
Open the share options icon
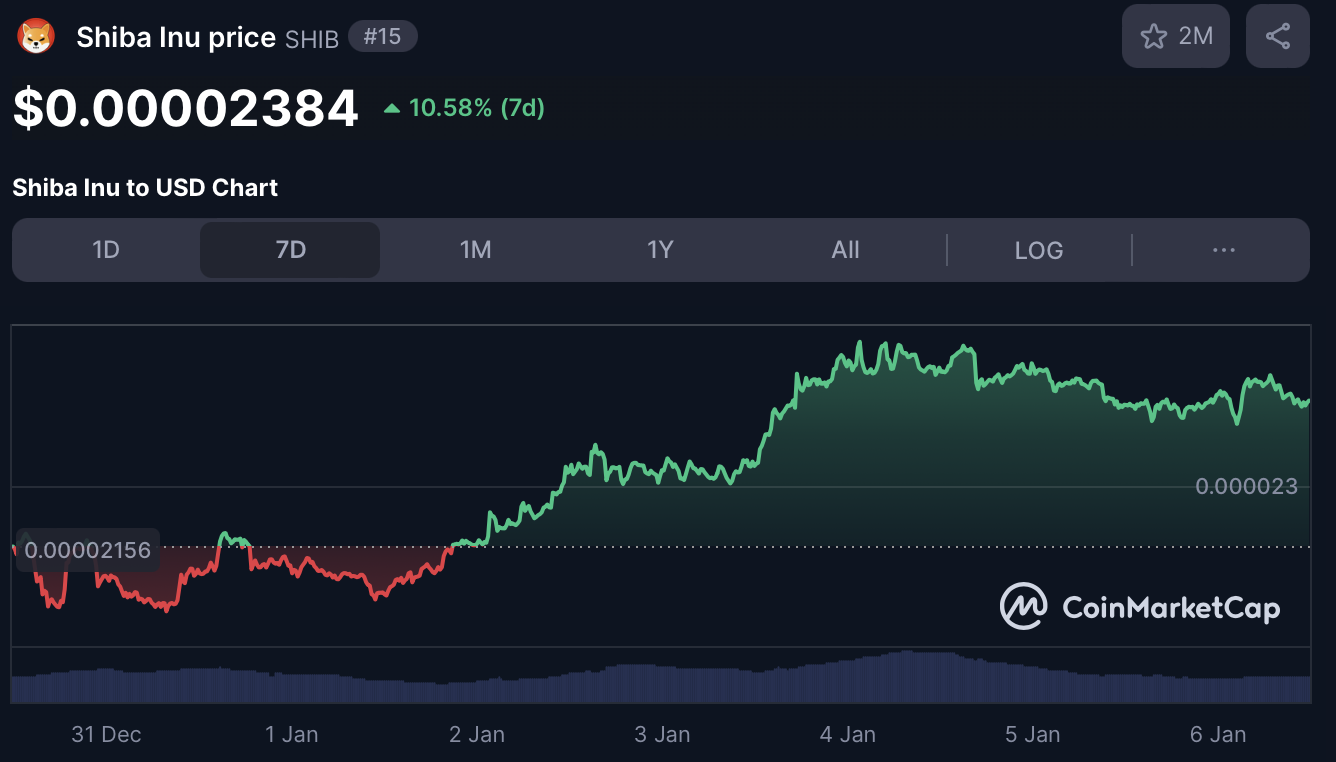(x=1278, y=37)
